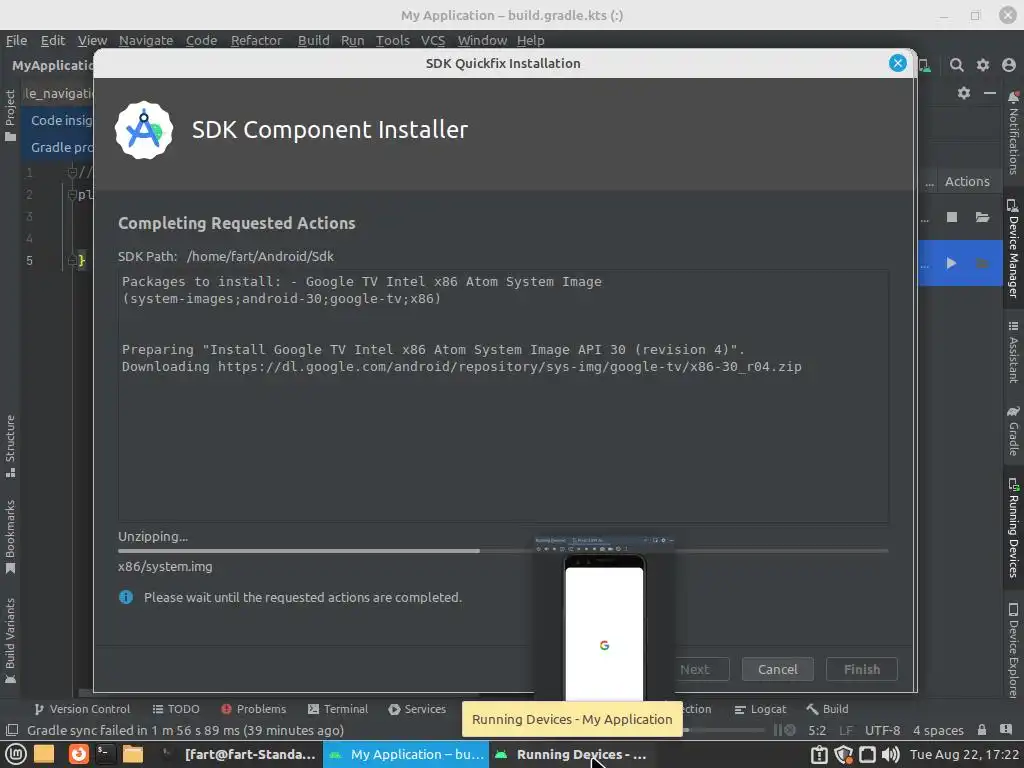Open device folder icon next to stop button

click(x=982, y=217)
